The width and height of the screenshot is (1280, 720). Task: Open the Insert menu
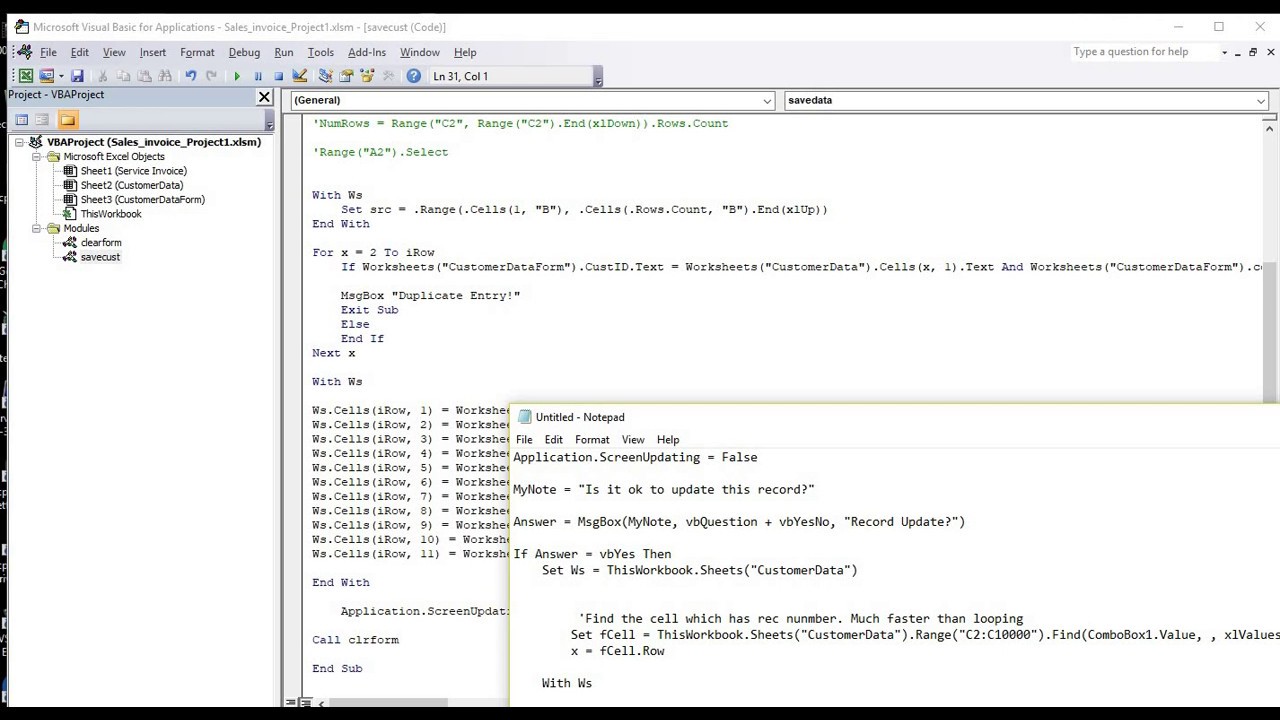pyautogui.click(x=153, y=52)
